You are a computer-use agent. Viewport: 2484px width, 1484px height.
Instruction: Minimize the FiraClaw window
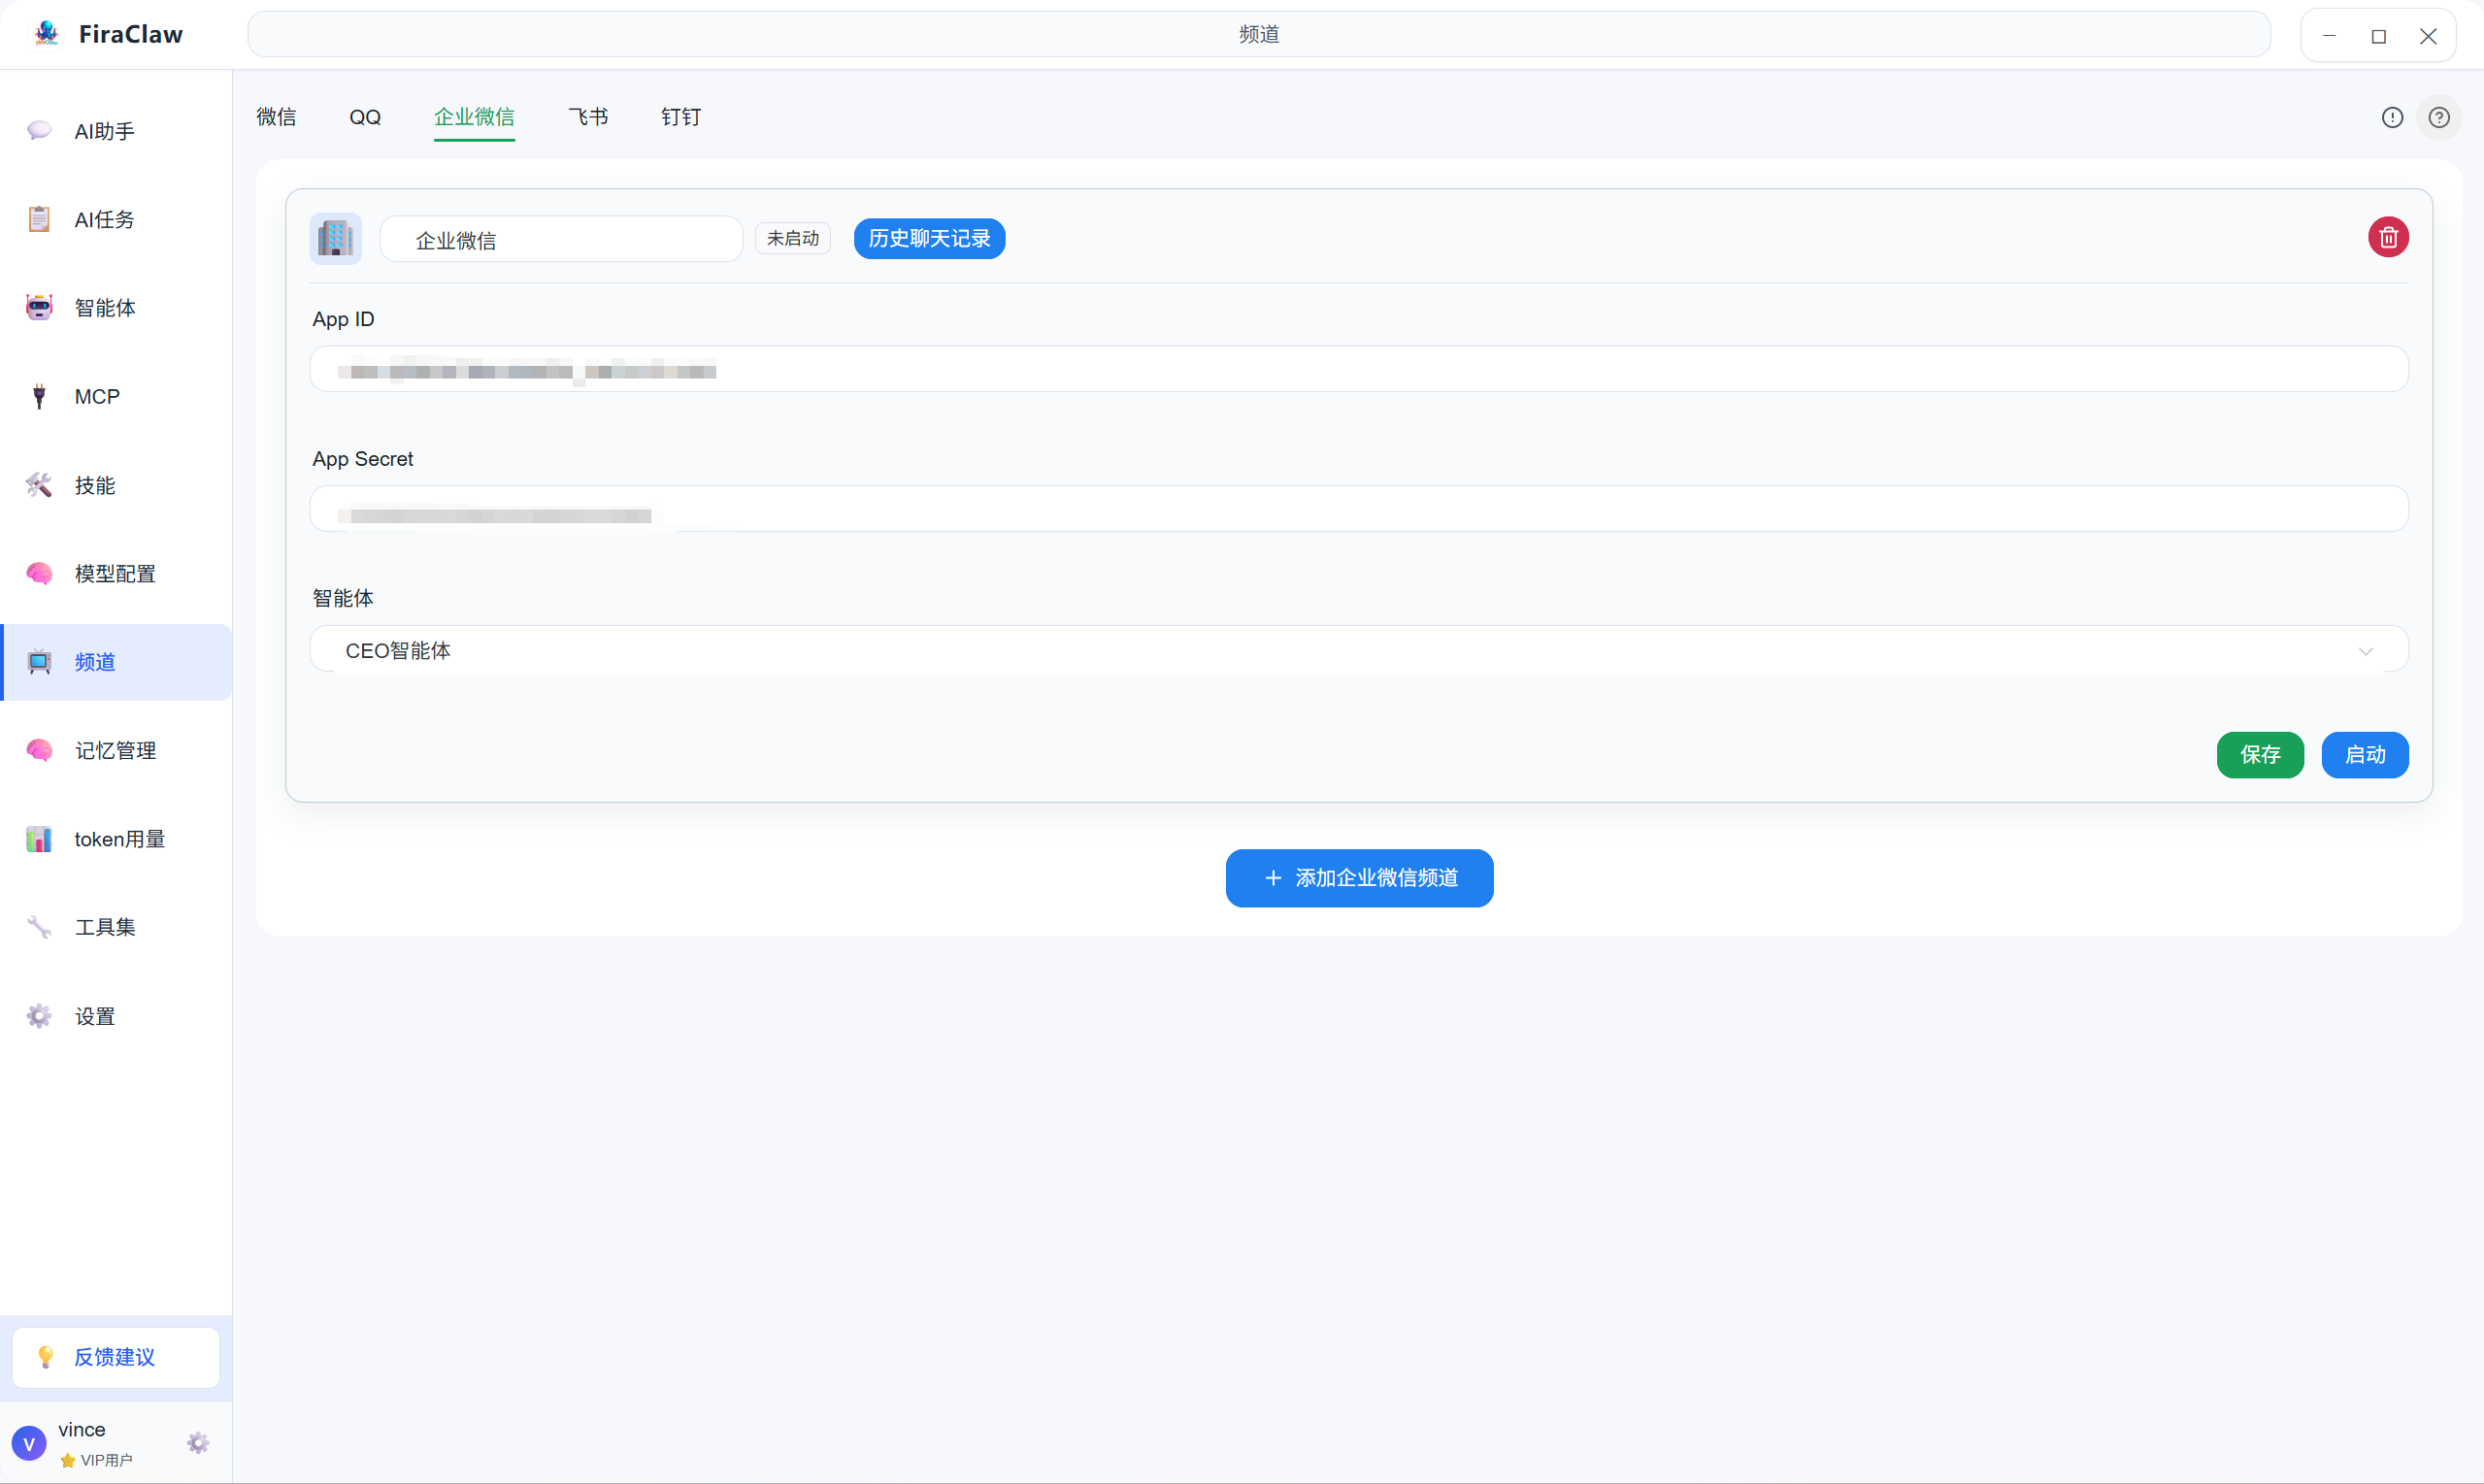[x=2328, y=36]
